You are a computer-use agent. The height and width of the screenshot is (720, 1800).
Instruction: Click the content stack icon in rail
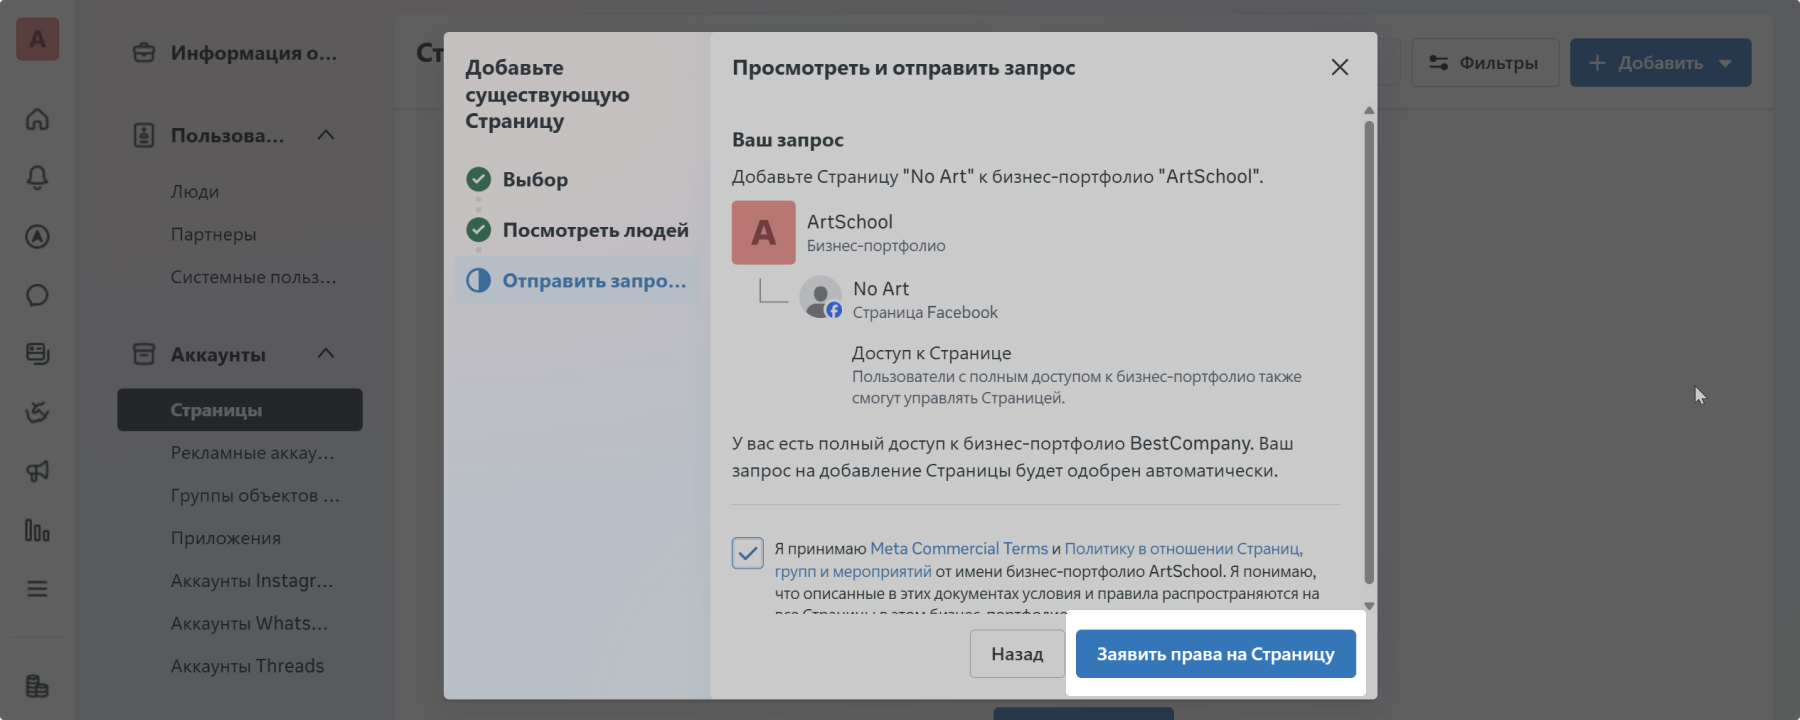37,354
